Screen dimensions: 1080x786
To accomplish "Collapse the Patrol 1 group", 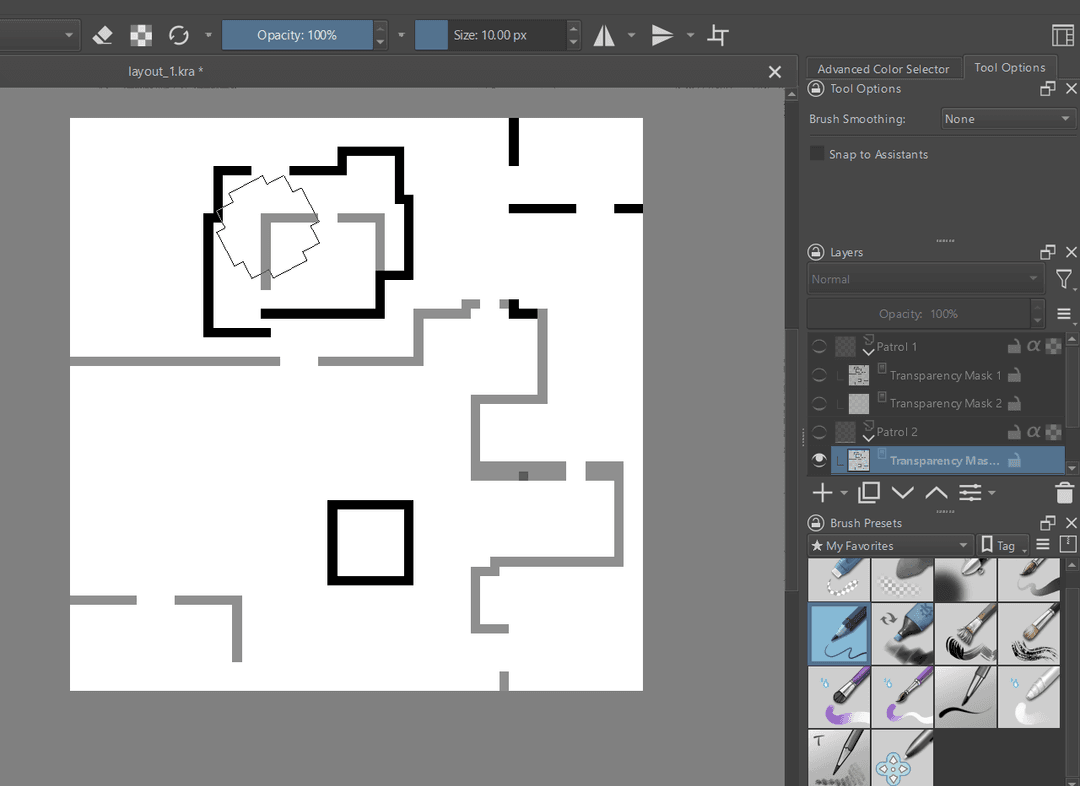I will [869, 353].
